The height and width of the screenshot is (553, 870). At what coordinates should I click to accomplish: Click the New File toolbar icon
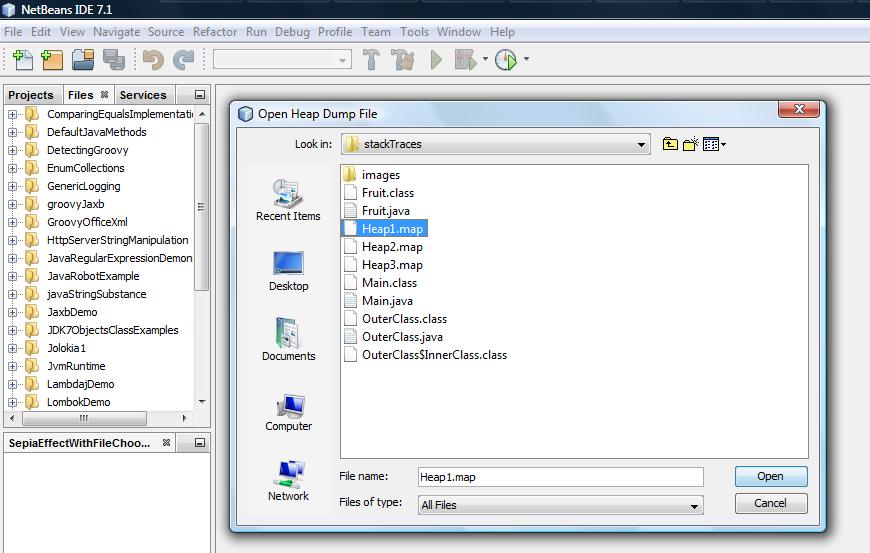(x=23, y=59)
